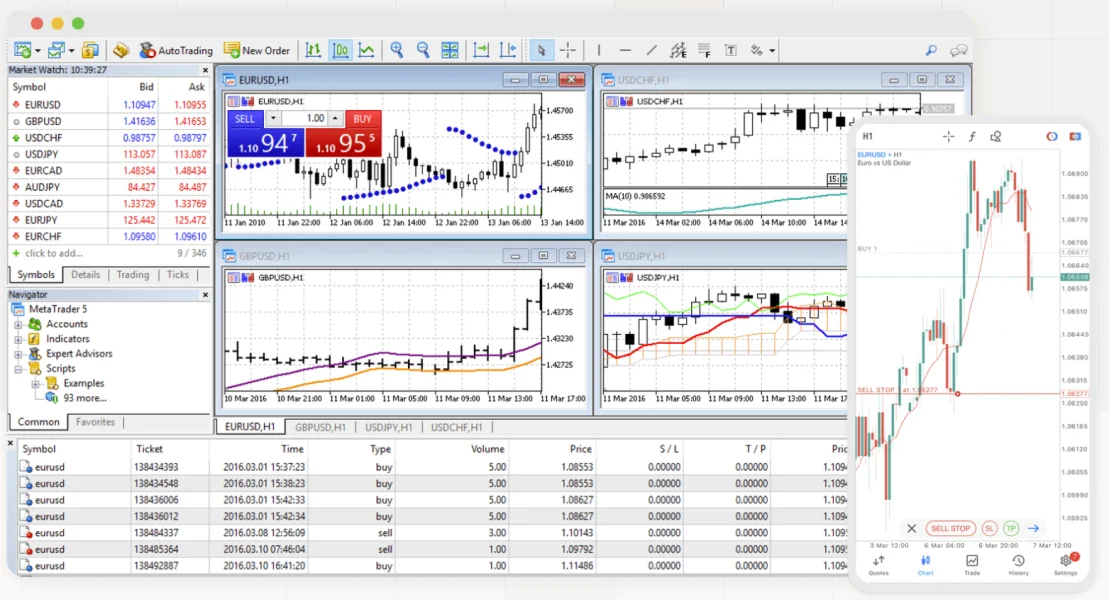Open the H1 timeframe selector in the mobile chart
Image resolution: width=1109 pixels, height=600 pixels.
pyautogui.click(x=868, y=136)
